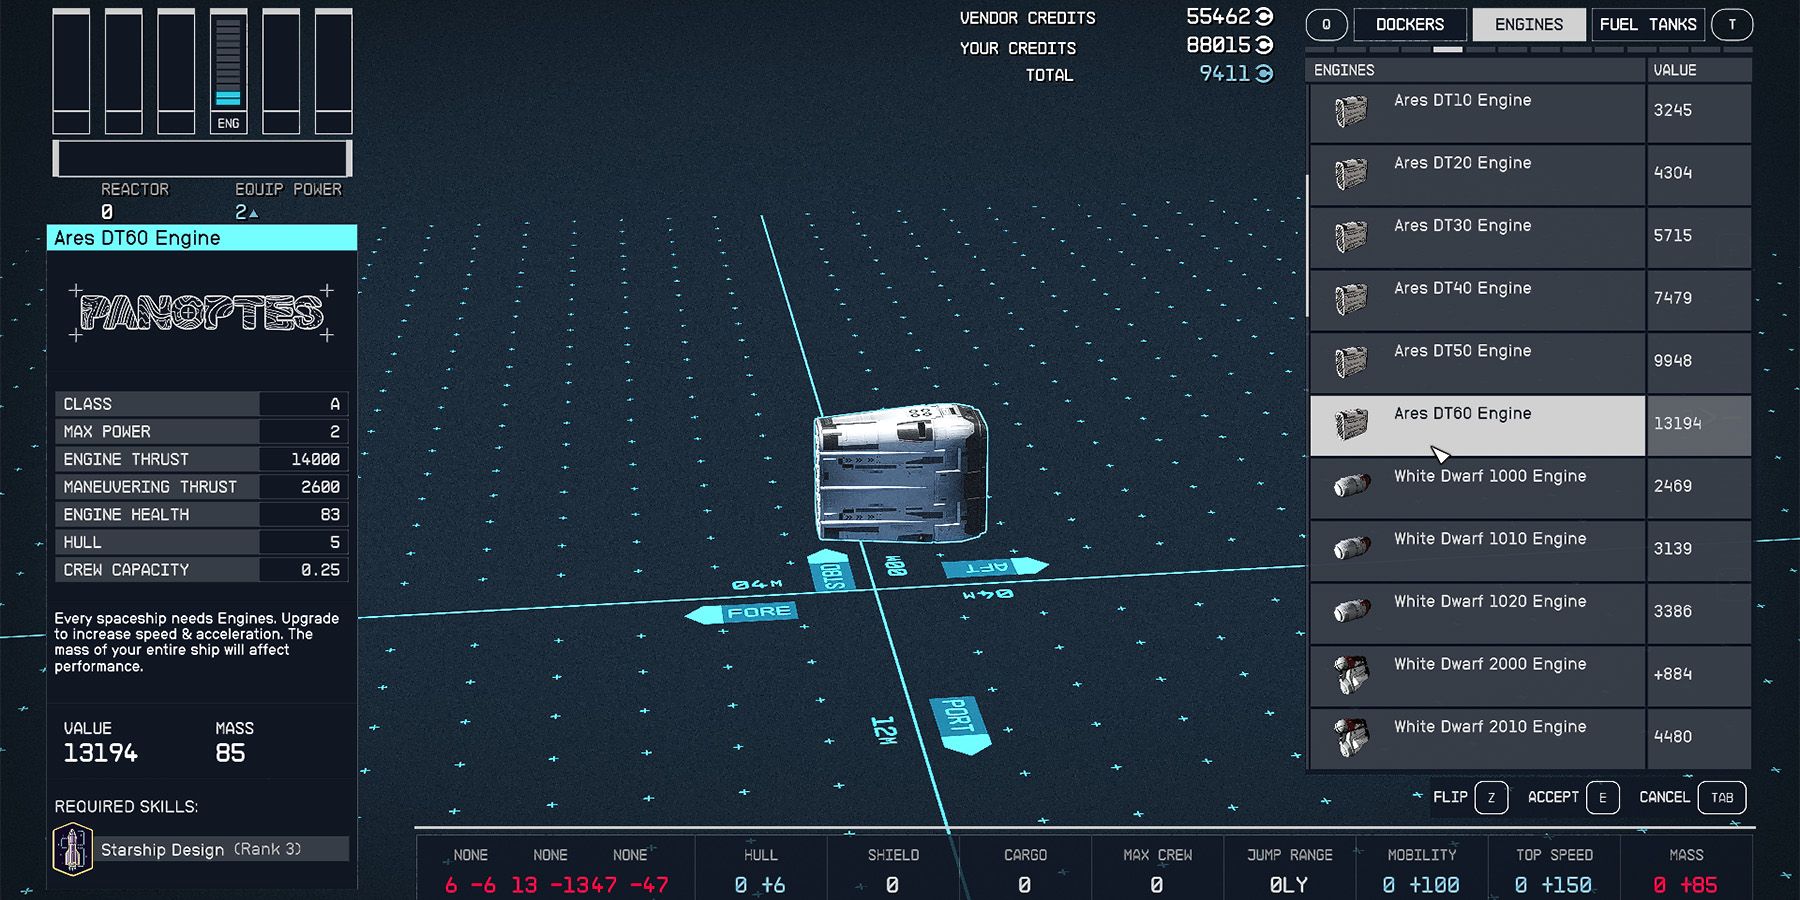Select the Ares DT10 Engine row
This screenshot has height=900, width=1800.
(x=1530, y=112)
